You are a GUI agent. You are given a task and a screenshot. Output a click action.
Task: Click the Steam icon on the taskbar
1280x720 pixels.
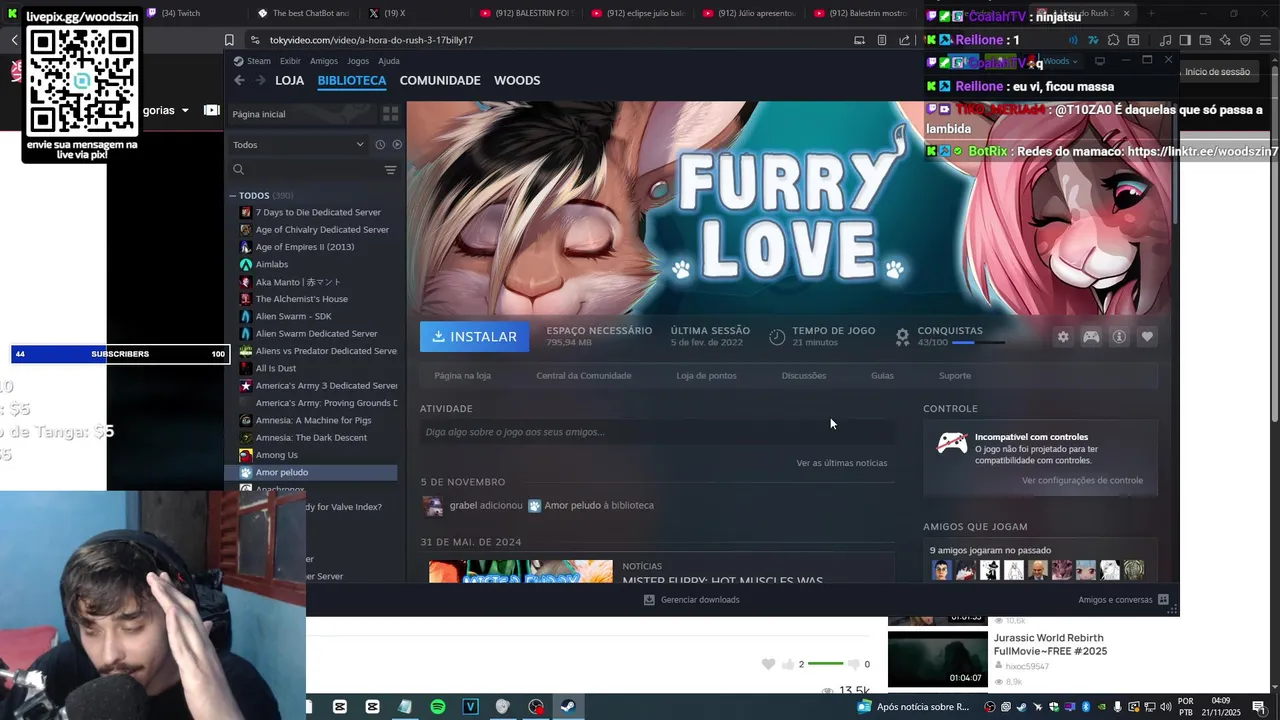567,707
